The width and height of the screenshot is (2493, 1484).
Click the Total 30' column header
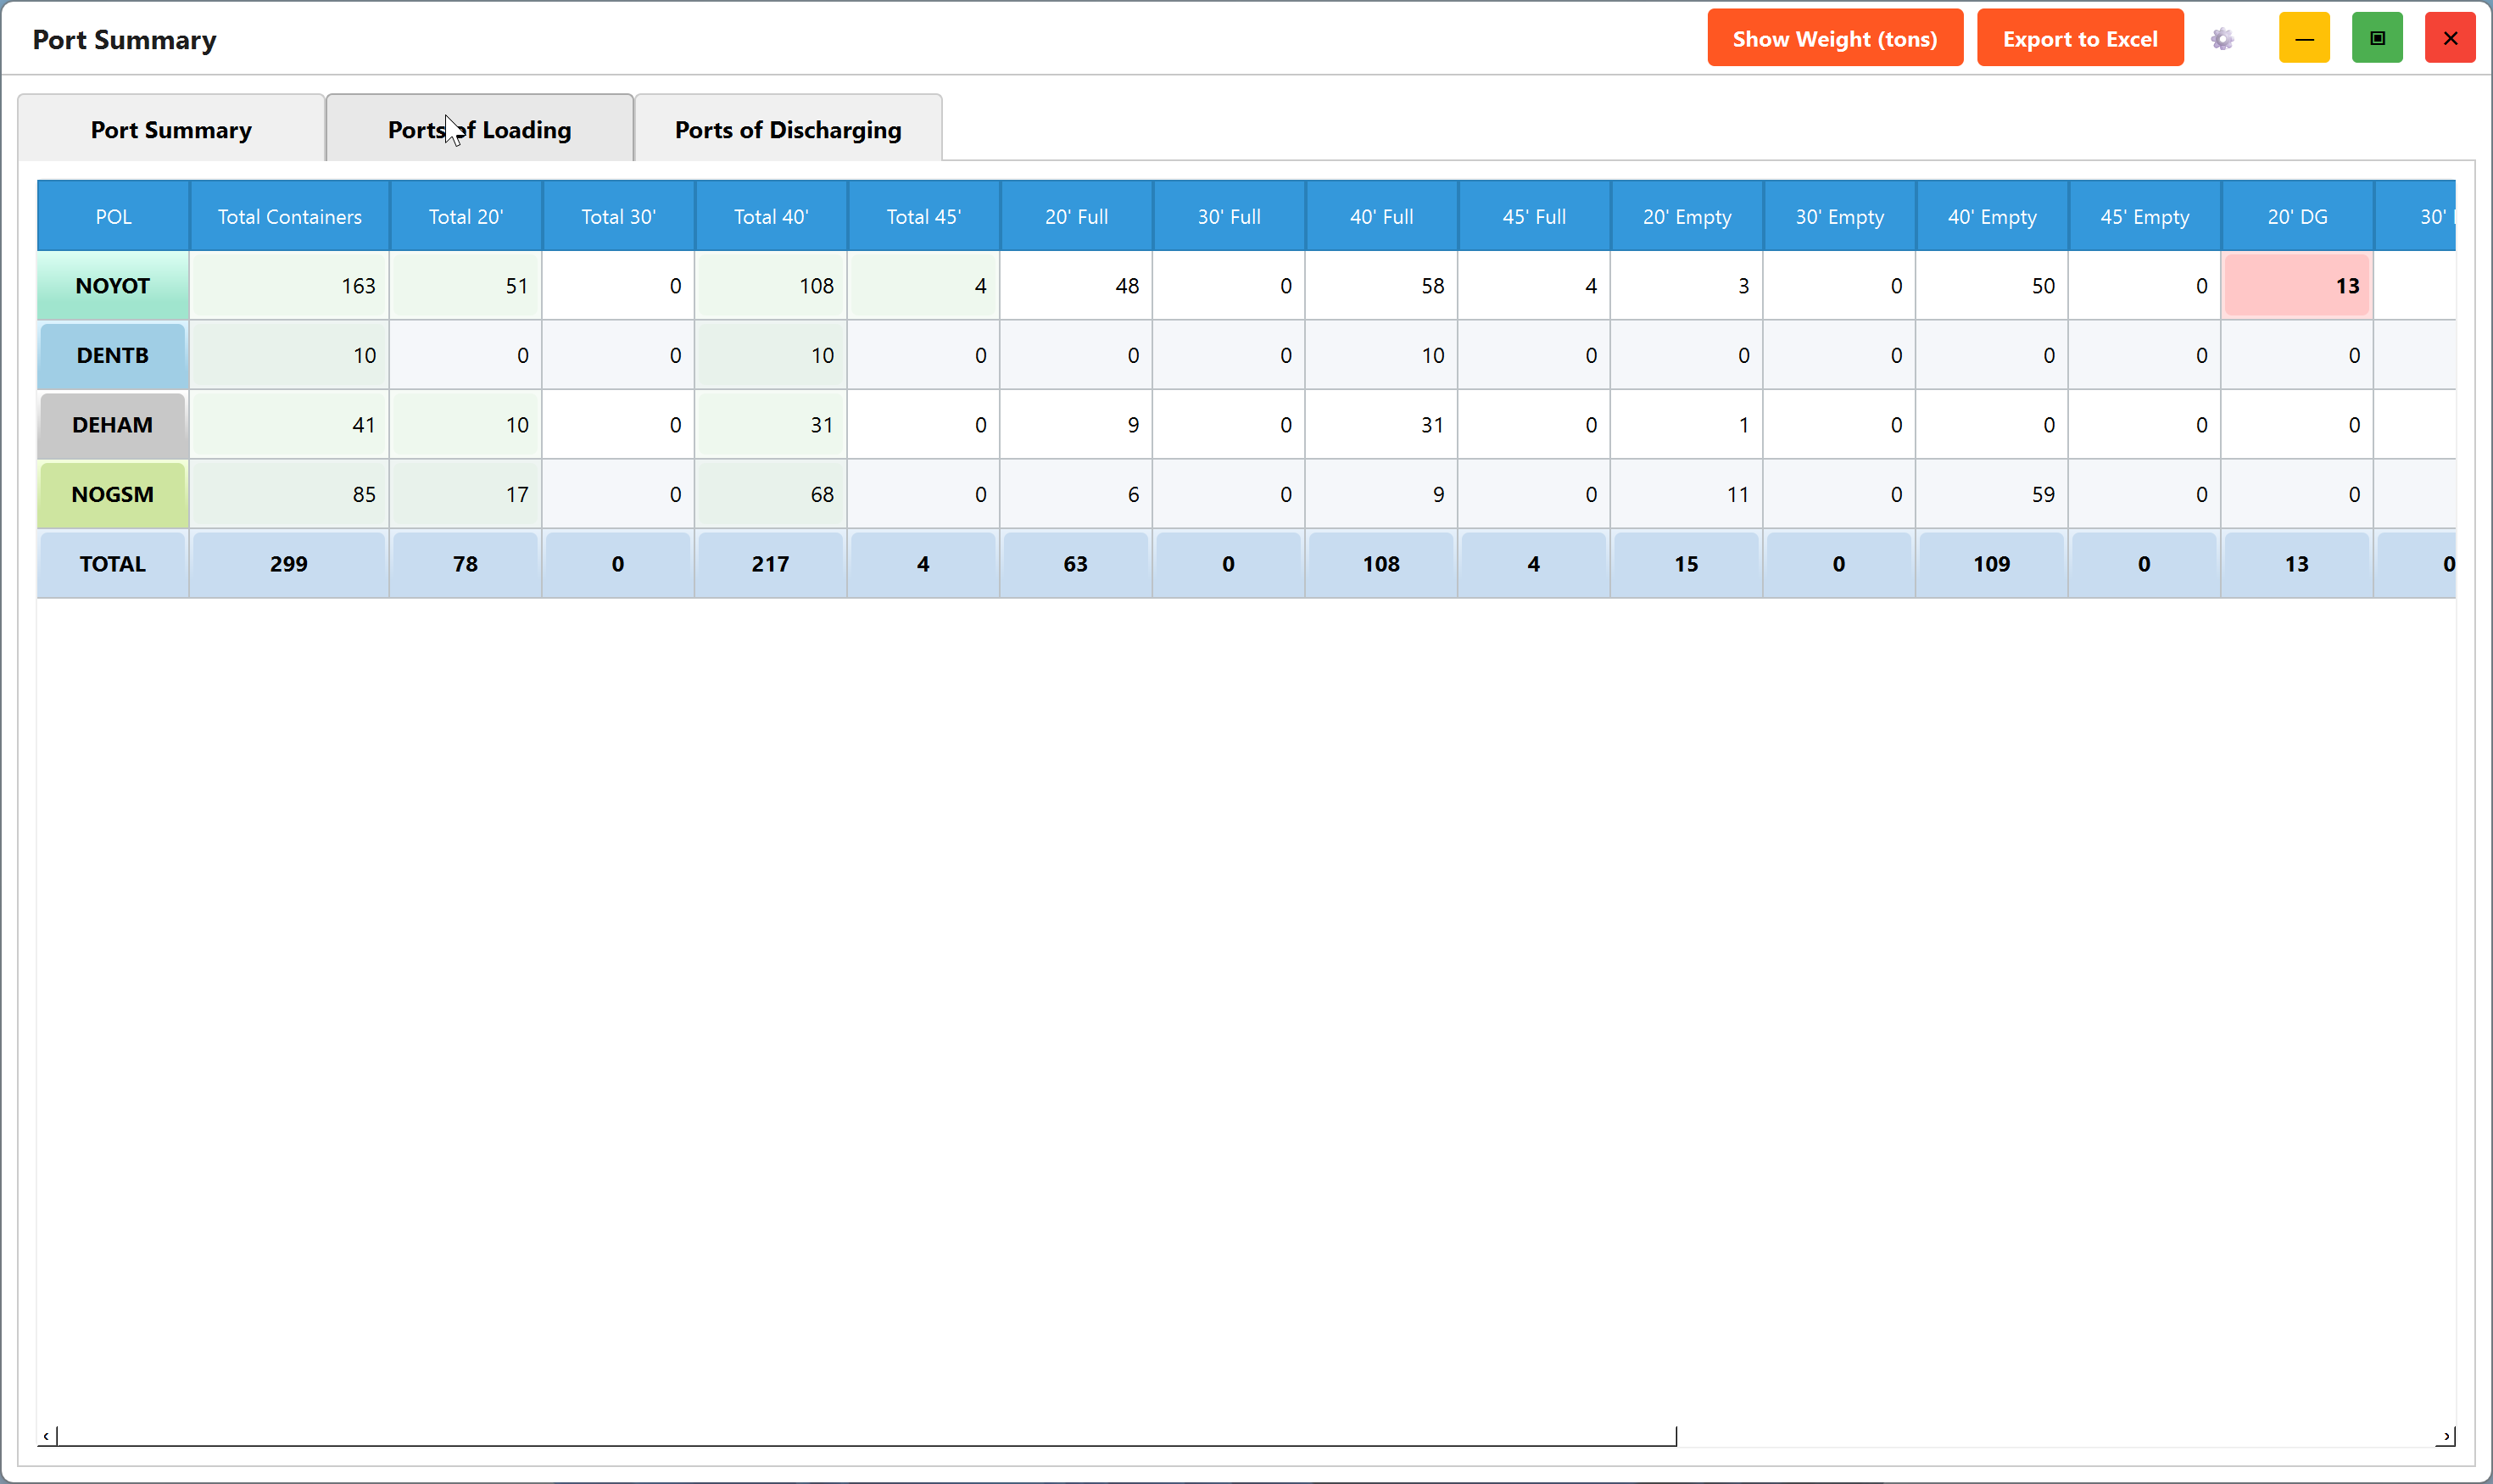tap(618, 216)
